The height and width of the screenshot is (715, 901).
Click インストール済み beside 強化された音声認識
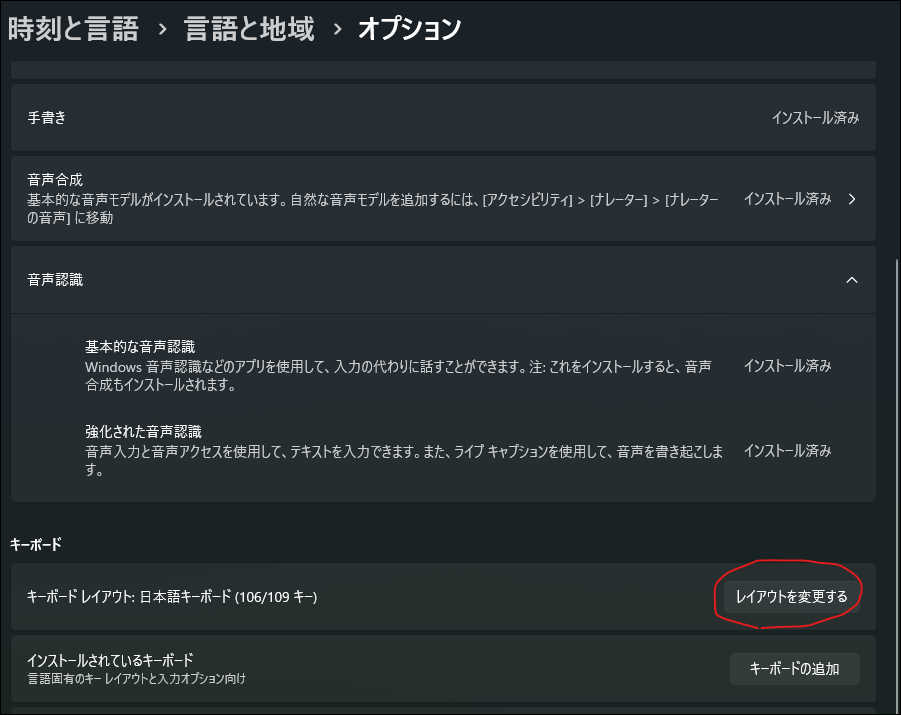[x=787, y=450]
